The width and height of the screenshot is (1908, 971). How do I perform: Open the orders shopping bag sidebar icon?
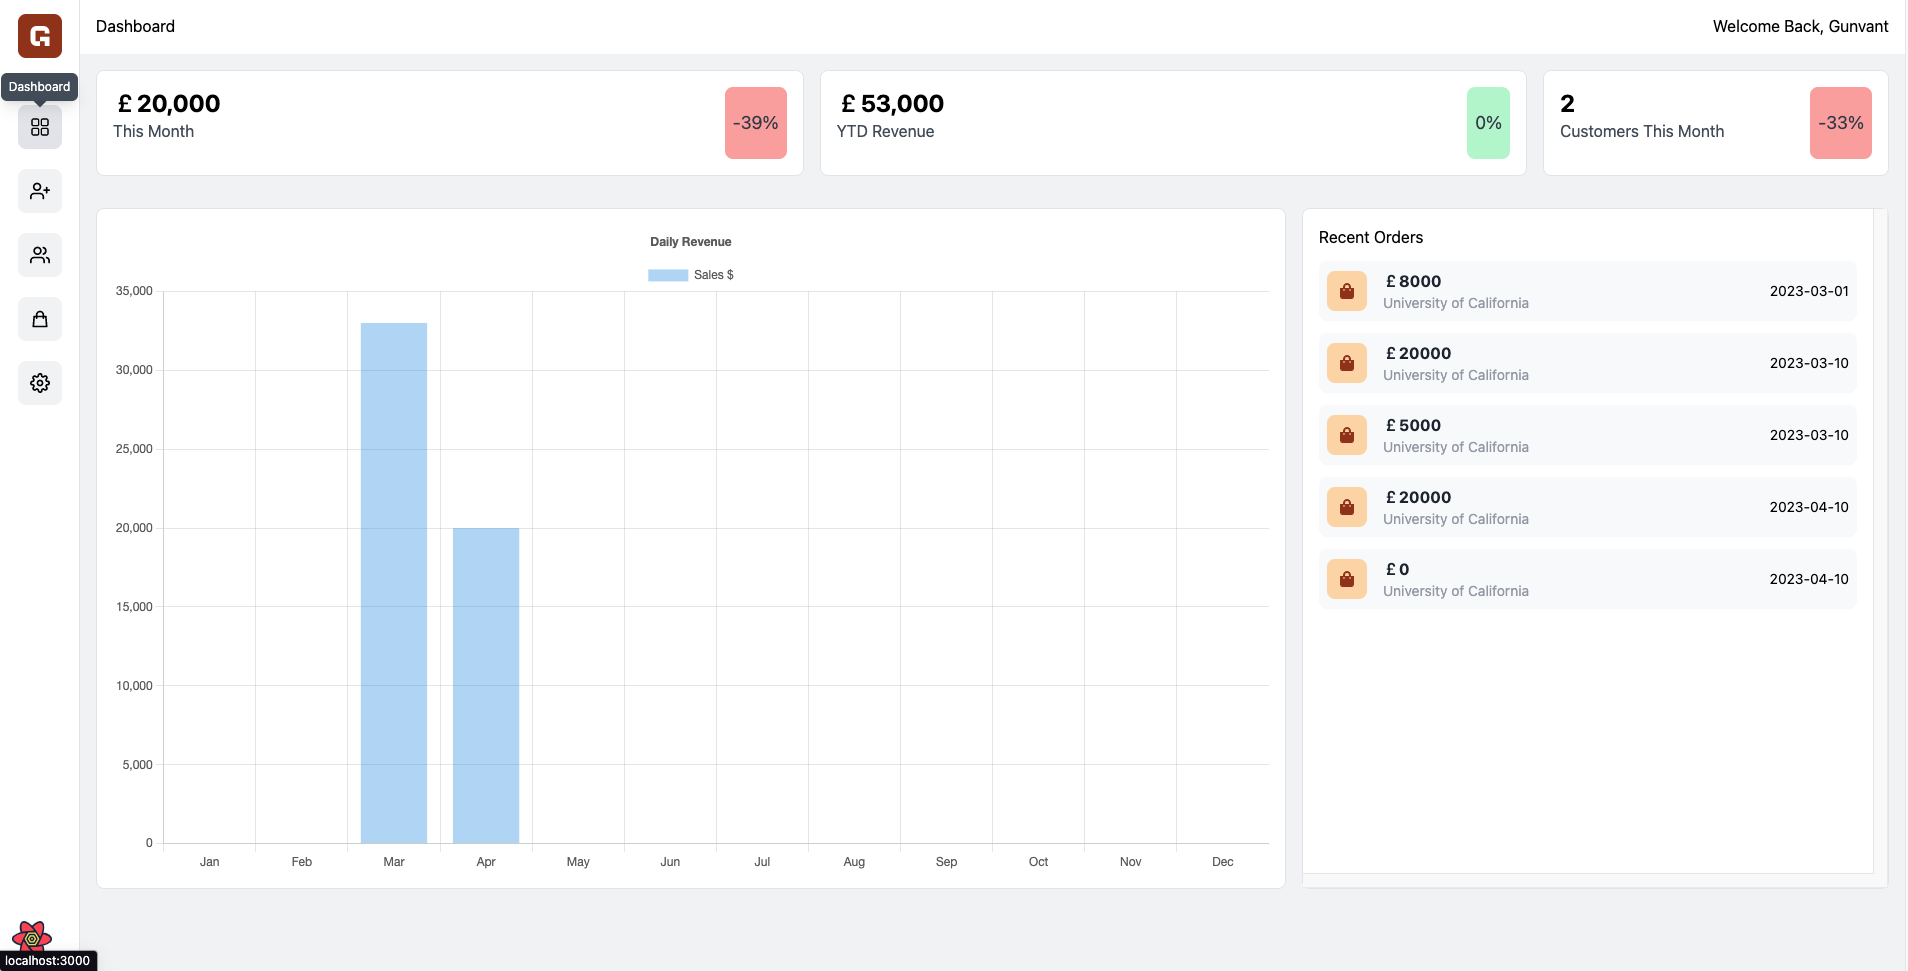pyautogui.click(x=40, y=319)
